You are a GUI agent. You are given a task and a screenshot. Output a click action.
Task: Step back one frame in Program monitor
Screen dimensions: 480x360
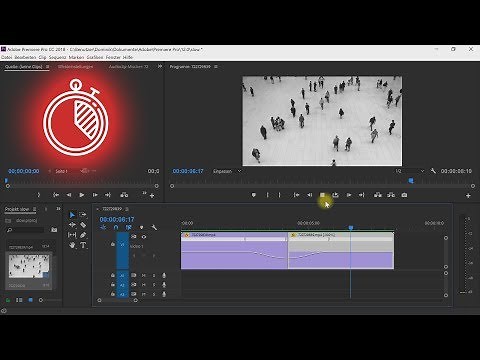[x=310, y=195]
